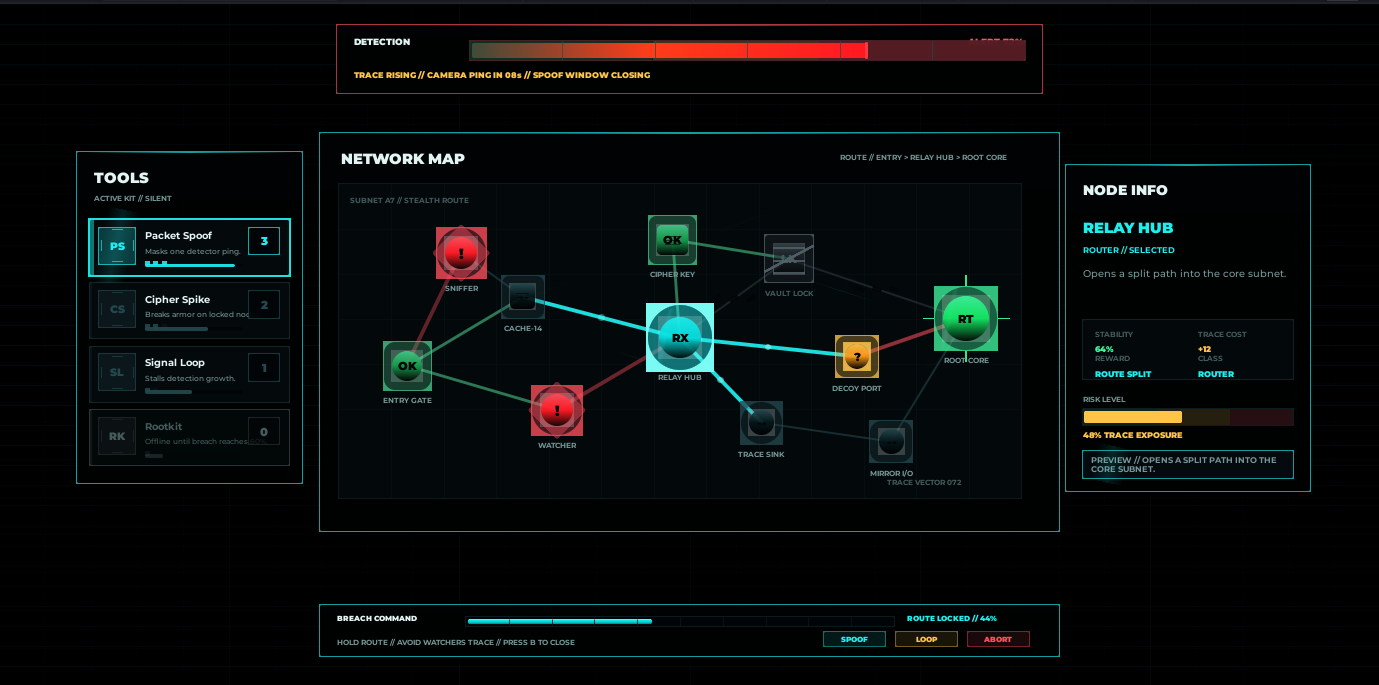Click the RK Rootkit icon

pos(117,436)
